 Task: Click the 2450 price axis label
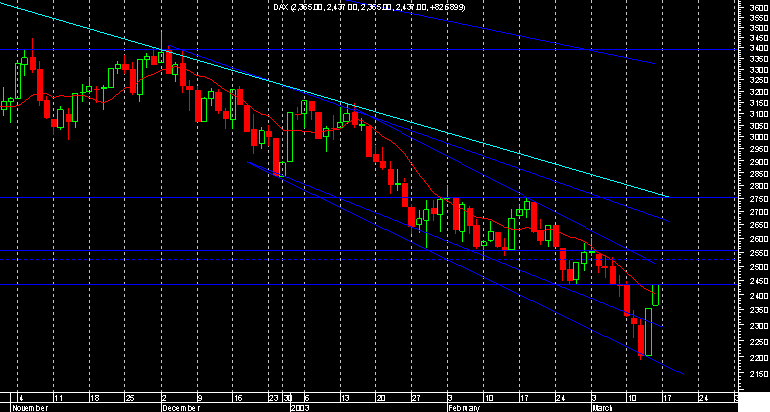759,281
